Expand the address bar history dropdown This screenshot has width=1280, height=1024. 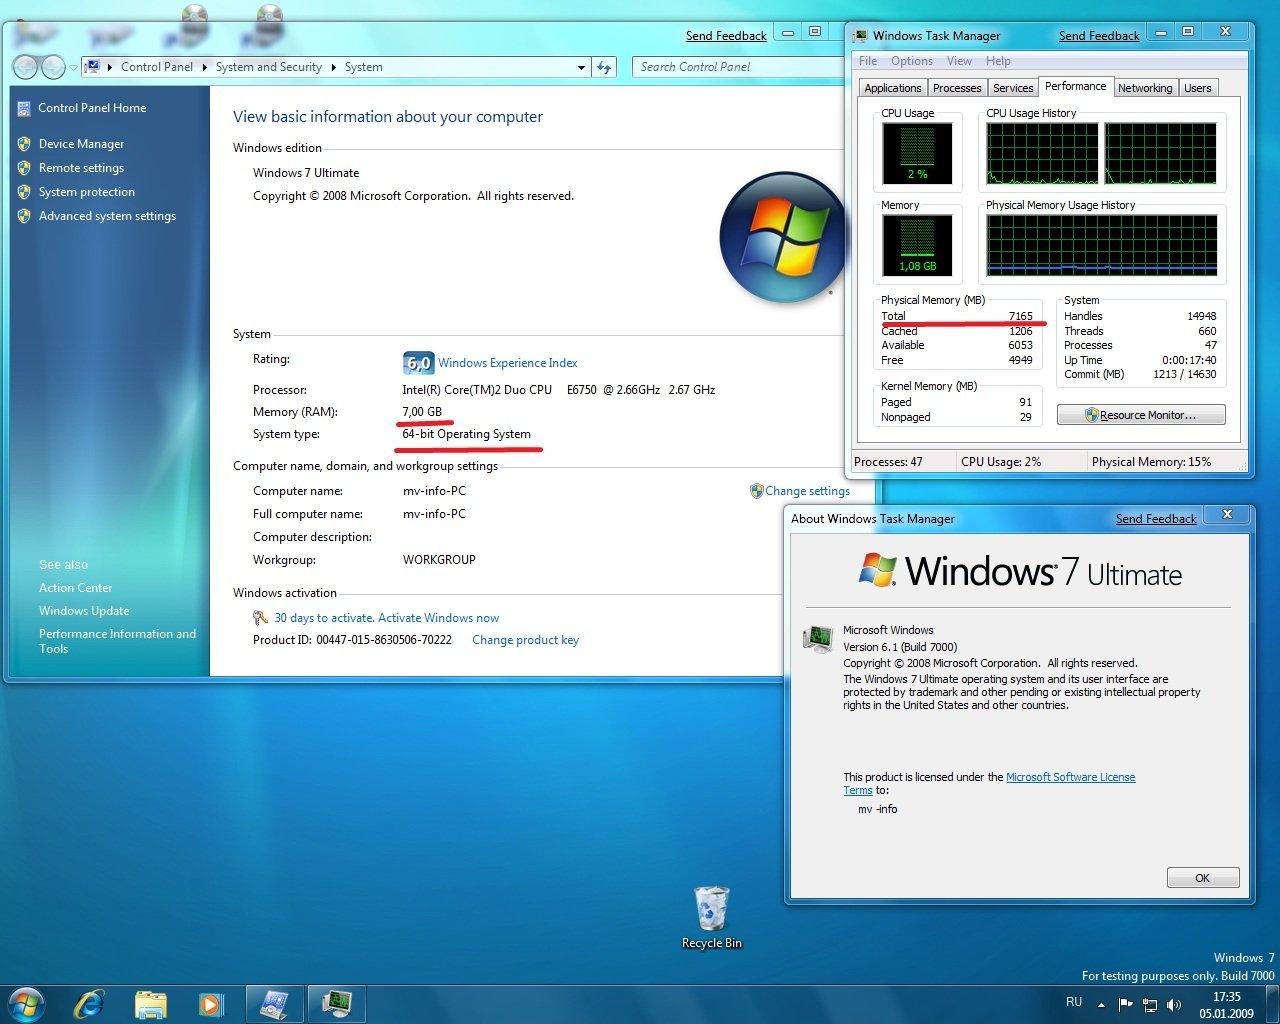tap(581, 67)
